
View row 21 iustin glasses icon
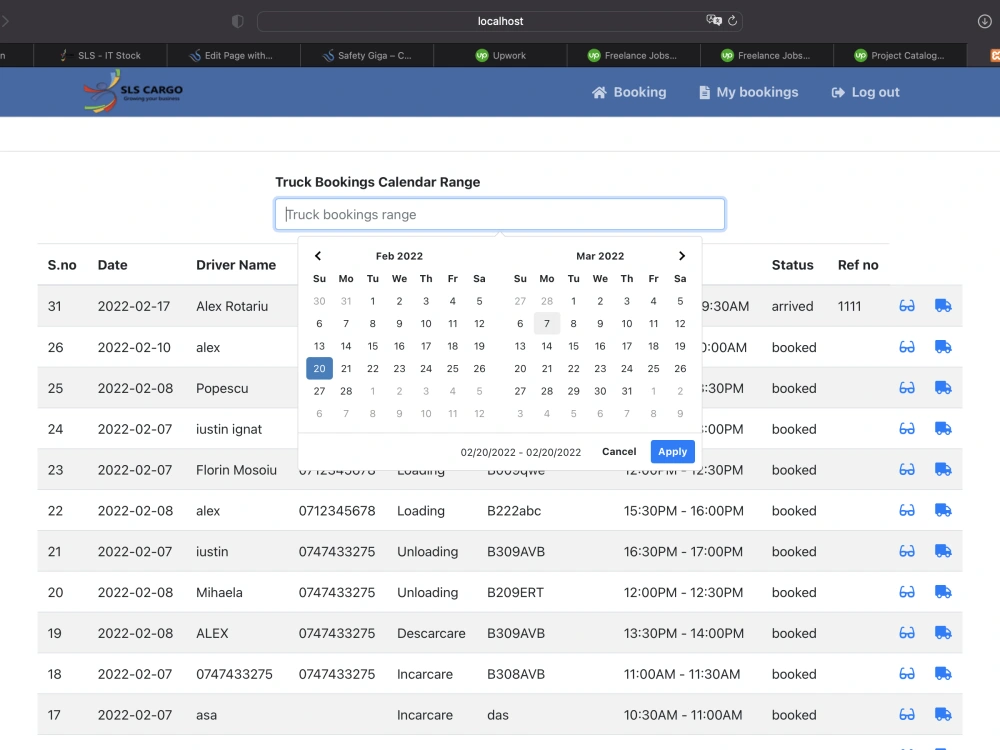pos(907,551)
